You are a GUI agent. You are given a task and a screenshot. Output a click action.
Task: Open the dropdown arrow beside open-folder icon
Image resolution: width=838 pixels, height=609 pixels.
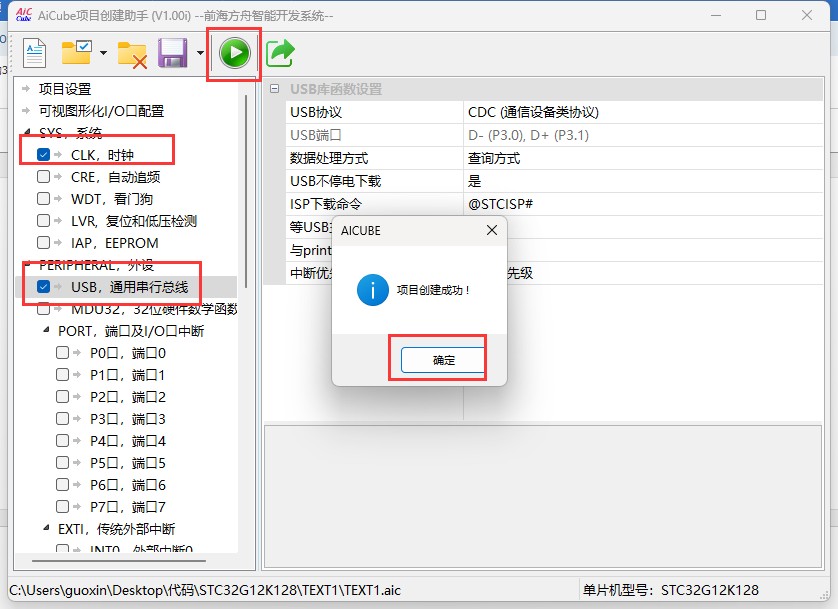pyautogui.click(x=103, y=53)
